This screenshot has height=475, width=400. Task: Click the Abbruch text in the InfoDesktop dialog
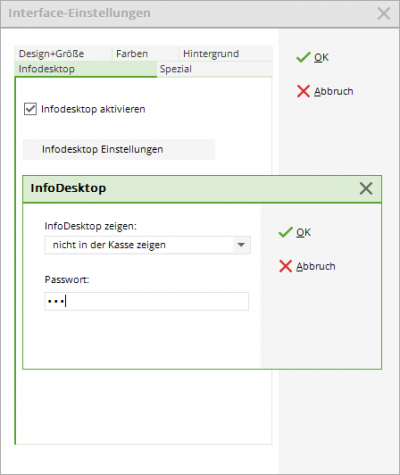coord(316,266)
